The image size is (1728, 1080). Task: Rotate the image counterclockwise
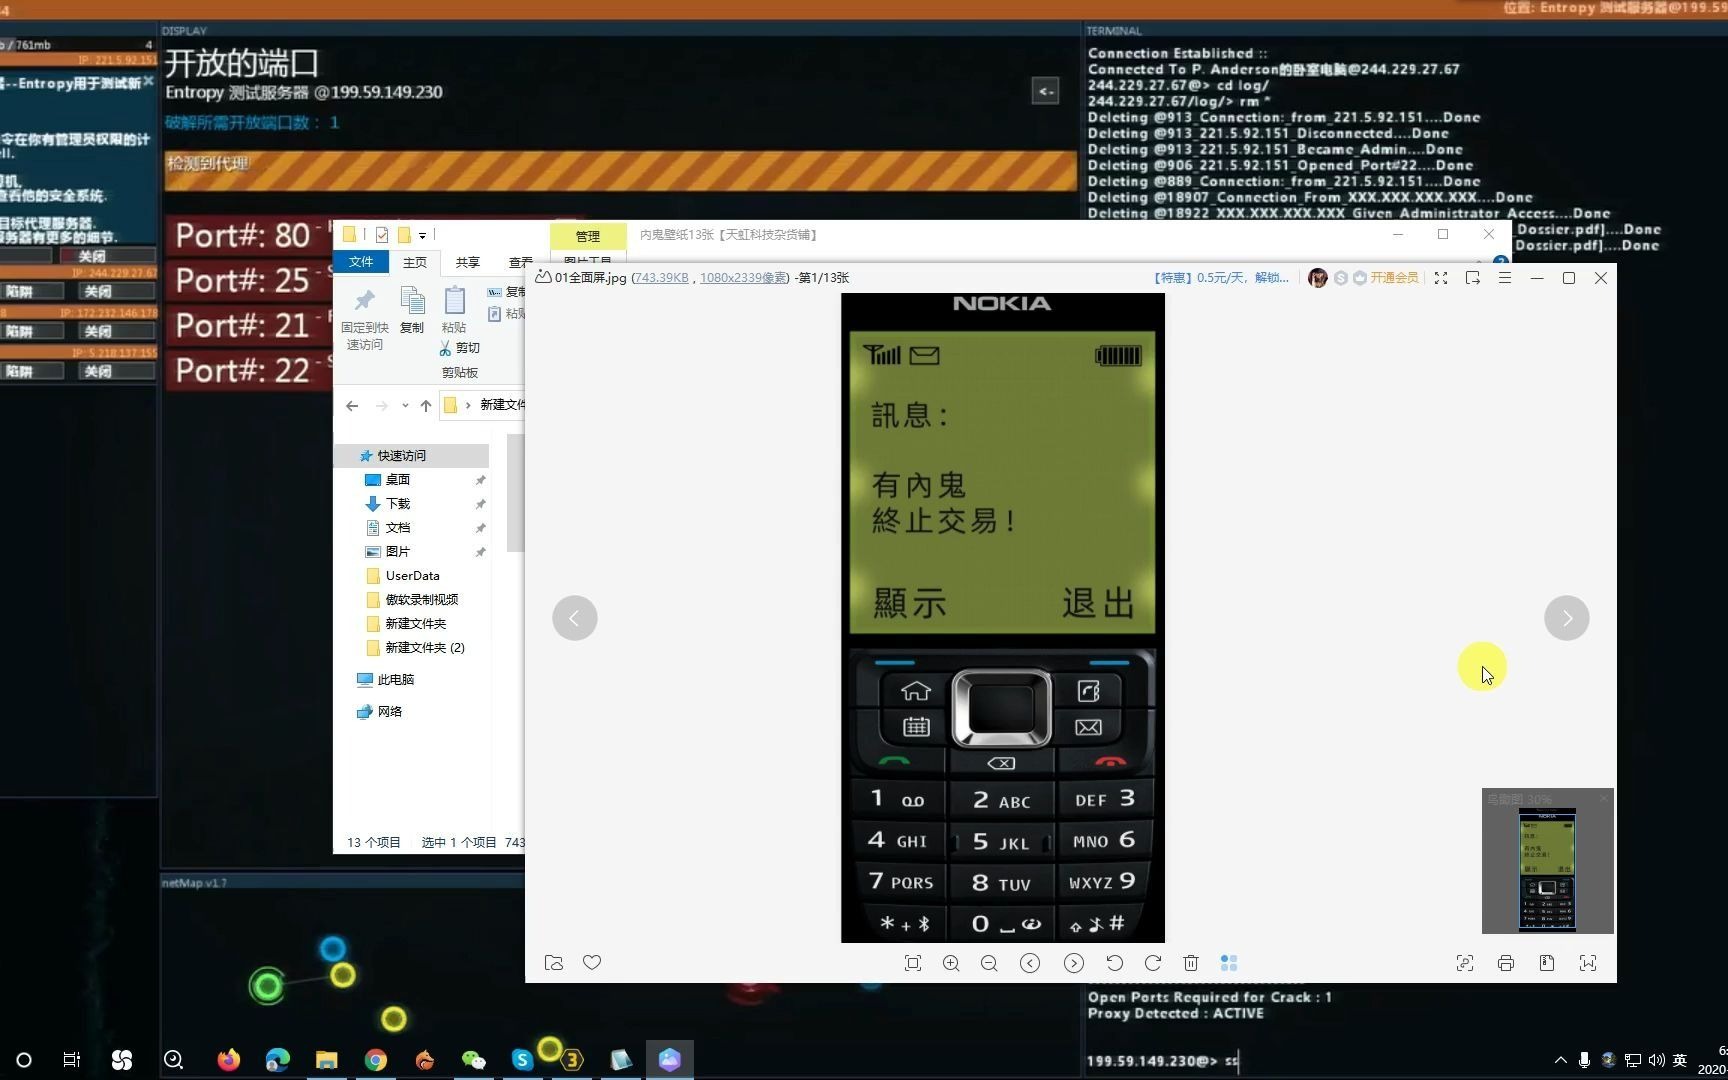click(1114, 963)
